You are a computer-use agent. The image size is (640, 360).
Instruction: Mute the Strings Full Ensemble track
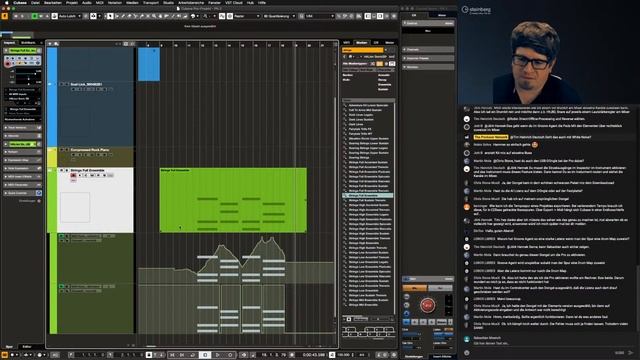click(62, 170)
